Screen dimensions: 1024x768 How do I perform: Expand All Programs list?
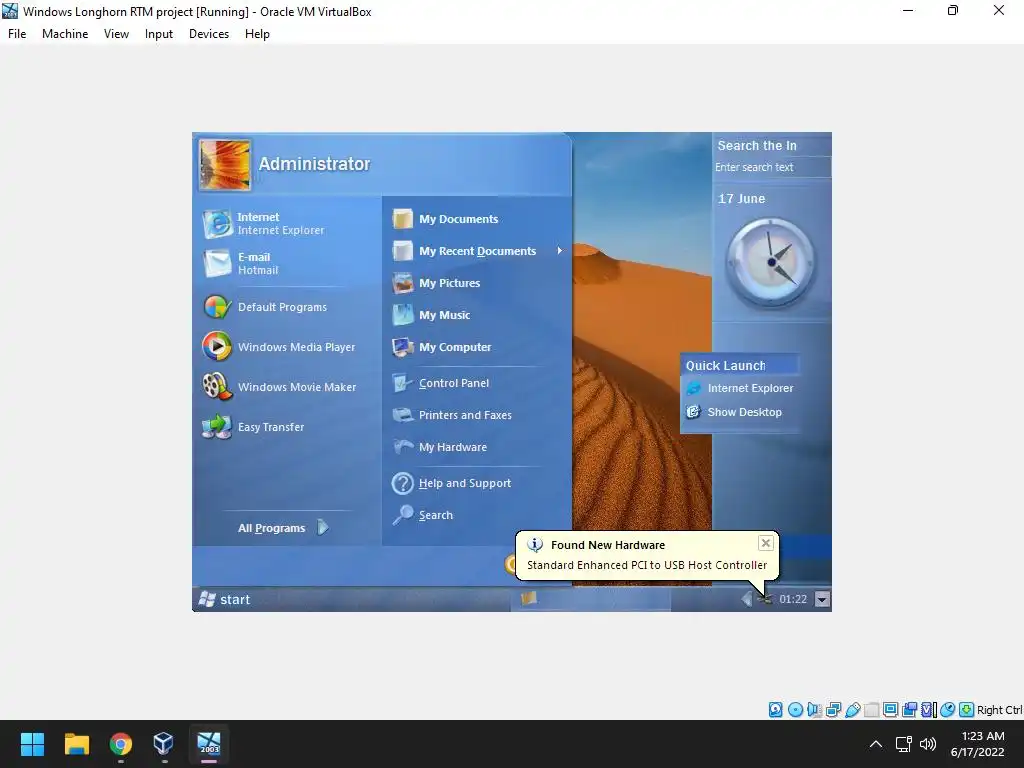point(283,528)
